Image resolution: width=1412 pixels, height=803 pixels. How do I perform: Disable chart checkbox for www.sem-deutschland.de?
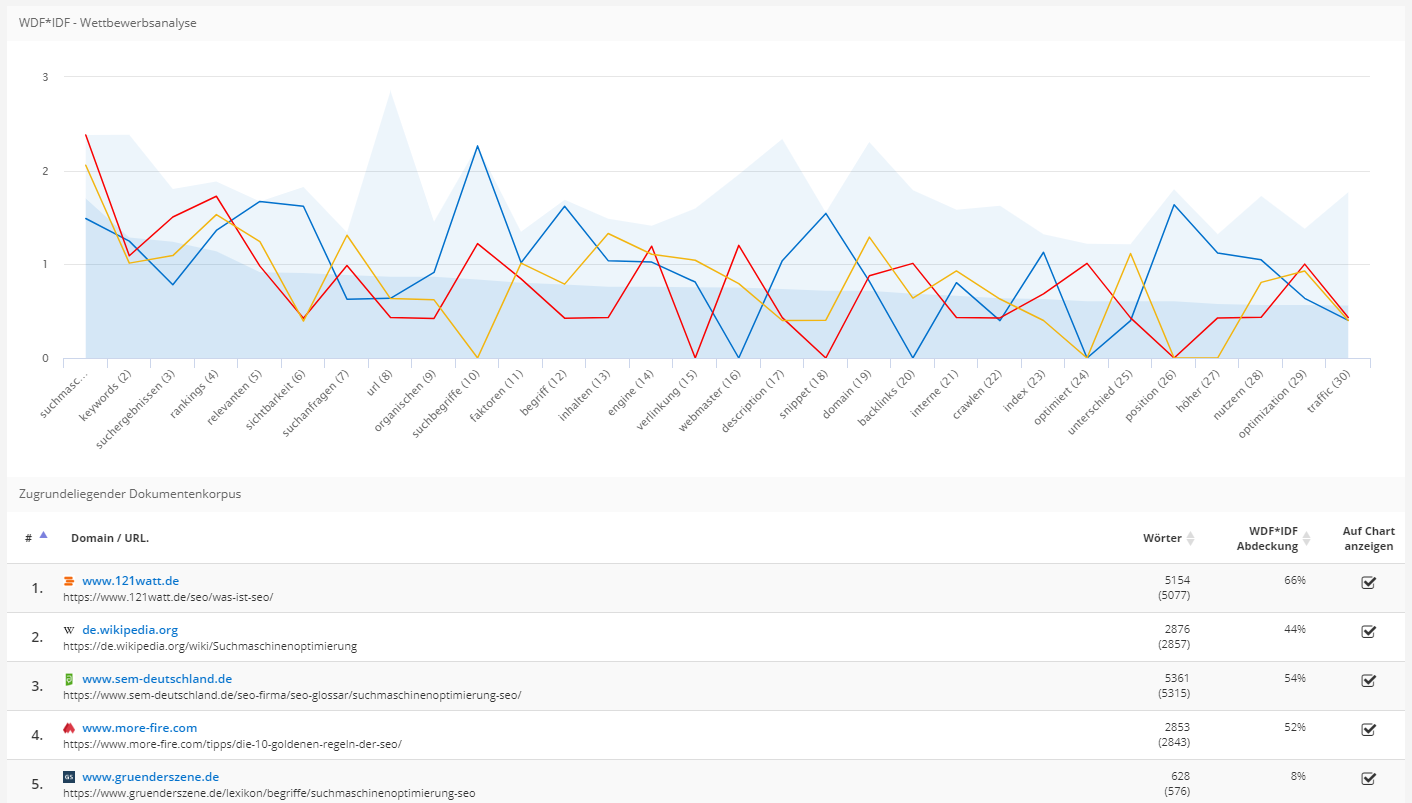click(1368, 680)
